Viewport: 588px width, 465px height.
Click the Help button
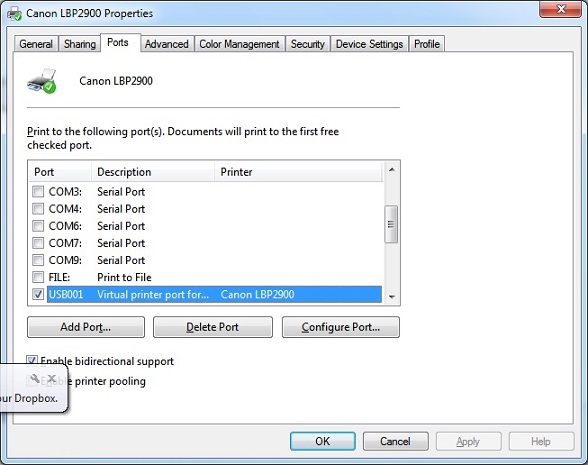pos(541,441)
